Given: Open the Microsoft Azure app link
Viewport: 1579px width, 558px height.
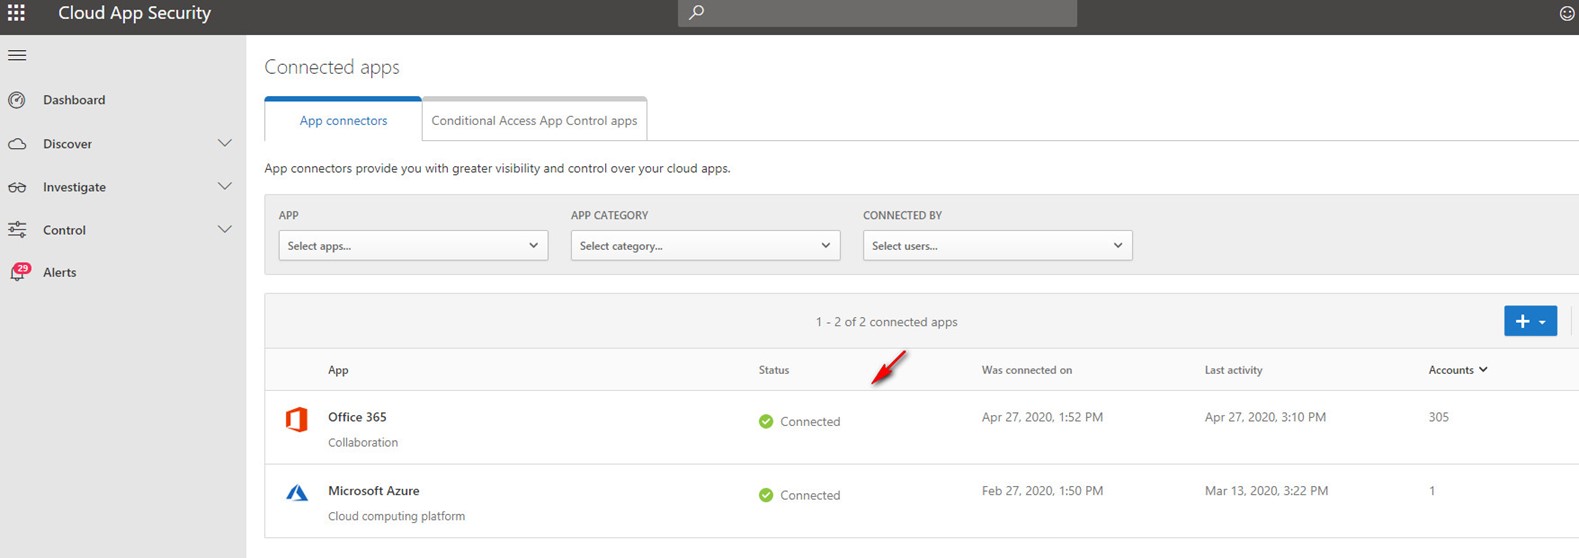Looking at the screenshot, I should tap(374, 491).
